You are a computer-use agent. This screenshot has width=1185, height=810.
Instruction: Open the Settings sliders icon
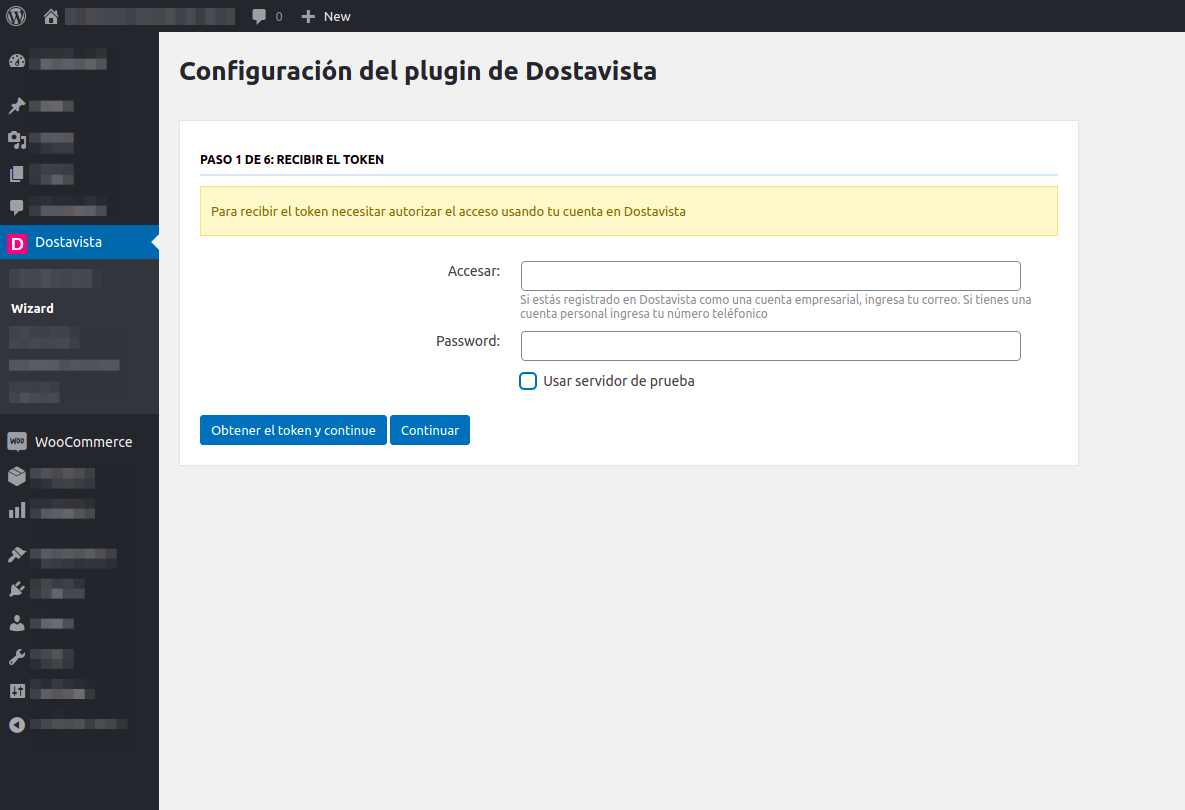click(x=17, y=691)
